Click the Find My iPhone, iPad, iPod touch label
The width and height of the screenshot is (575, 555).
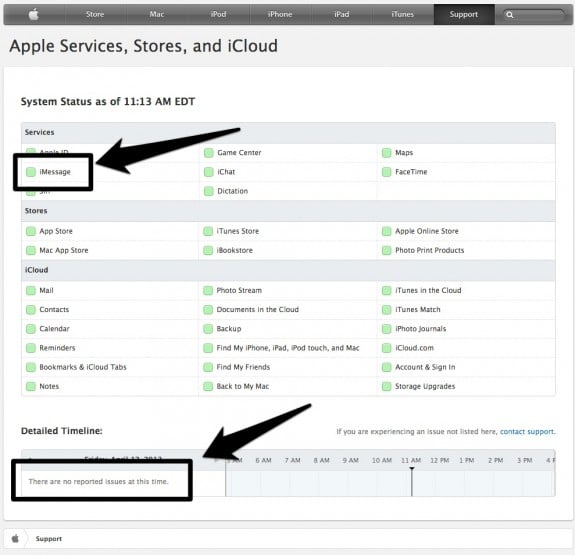click(288, 348)
